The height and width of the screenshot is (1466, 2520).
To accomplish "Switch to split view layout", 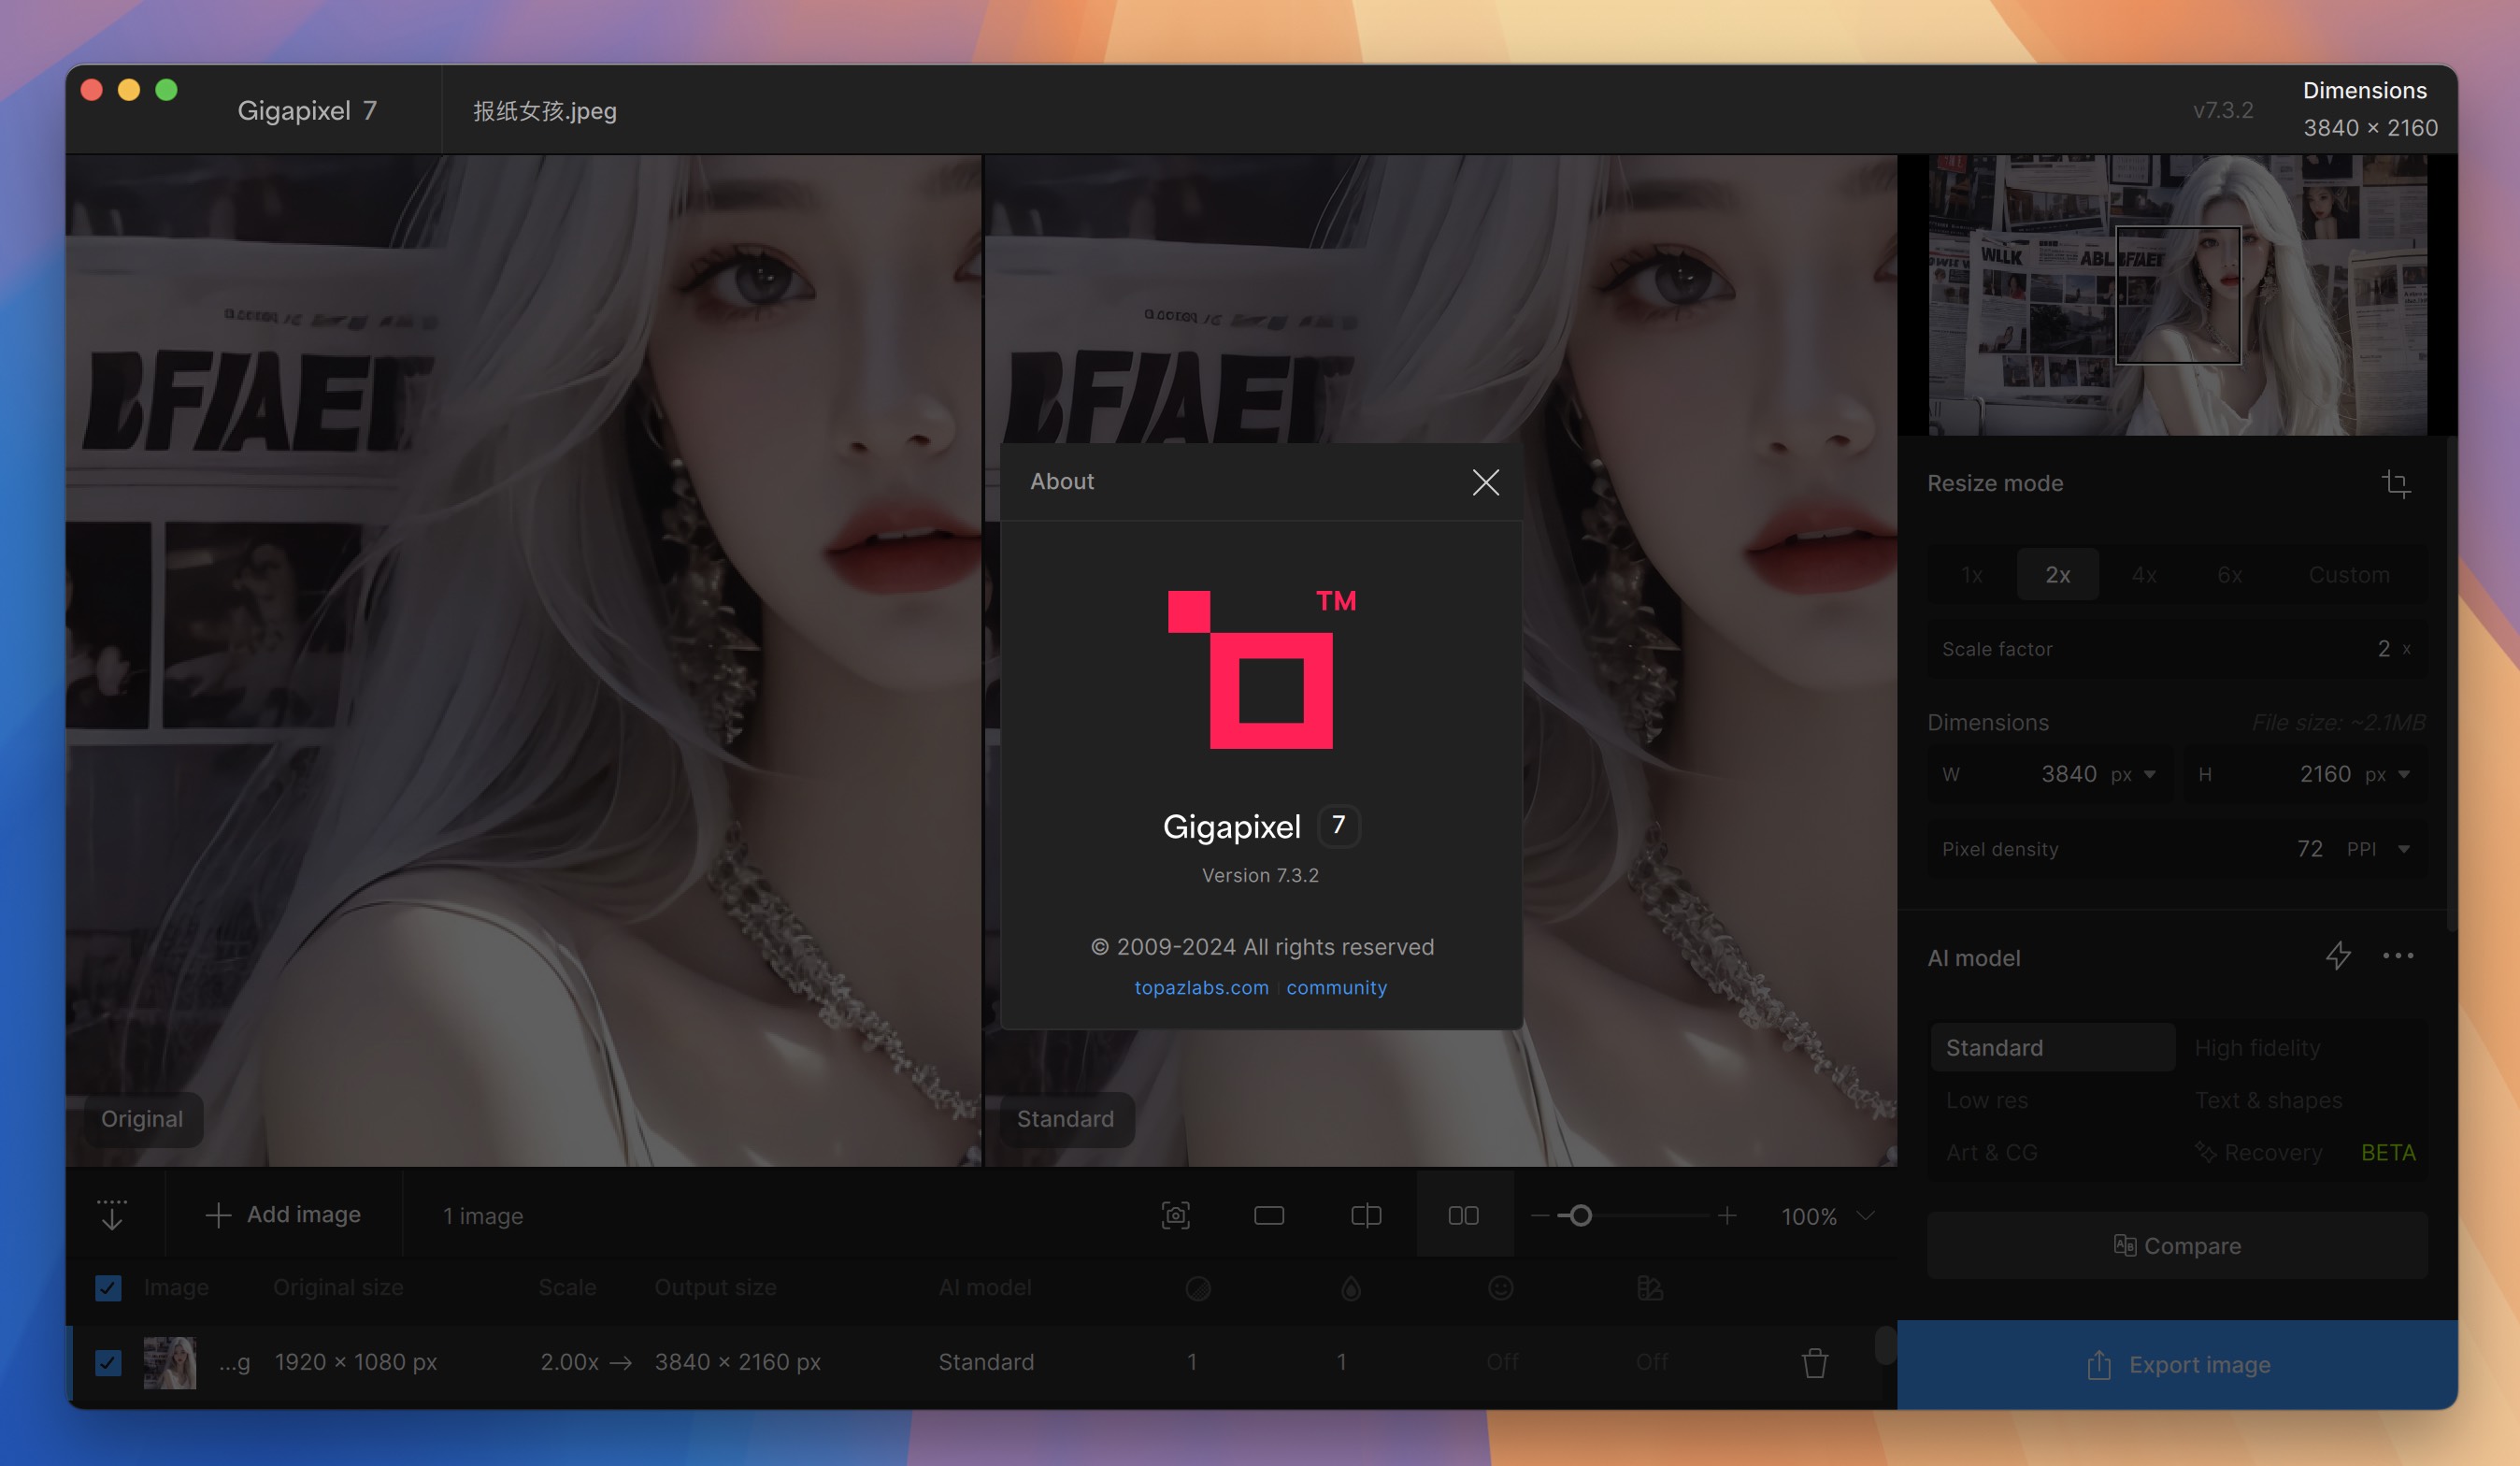I will [x=1366, y=1215].
